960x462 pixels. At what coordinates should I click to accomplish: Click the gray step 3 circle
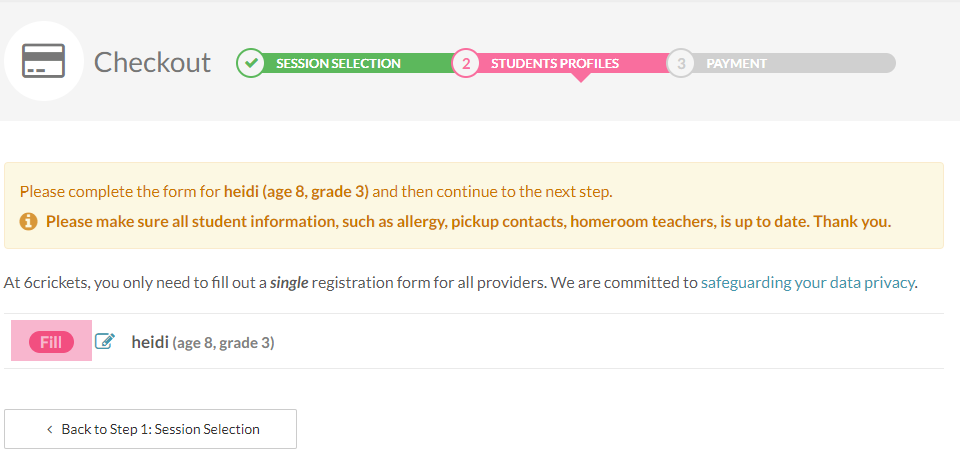point(681,63)
